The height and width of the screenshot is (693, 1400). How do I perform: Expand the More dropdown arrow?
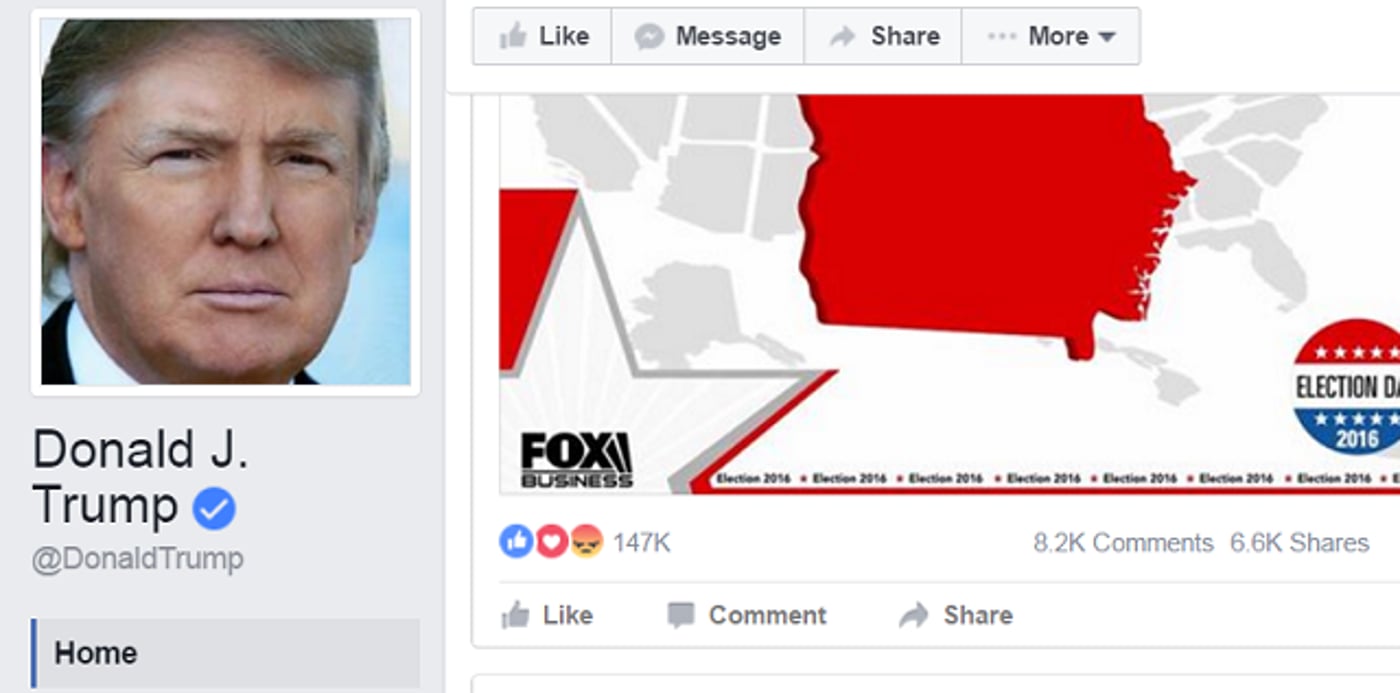[1106, 37]
